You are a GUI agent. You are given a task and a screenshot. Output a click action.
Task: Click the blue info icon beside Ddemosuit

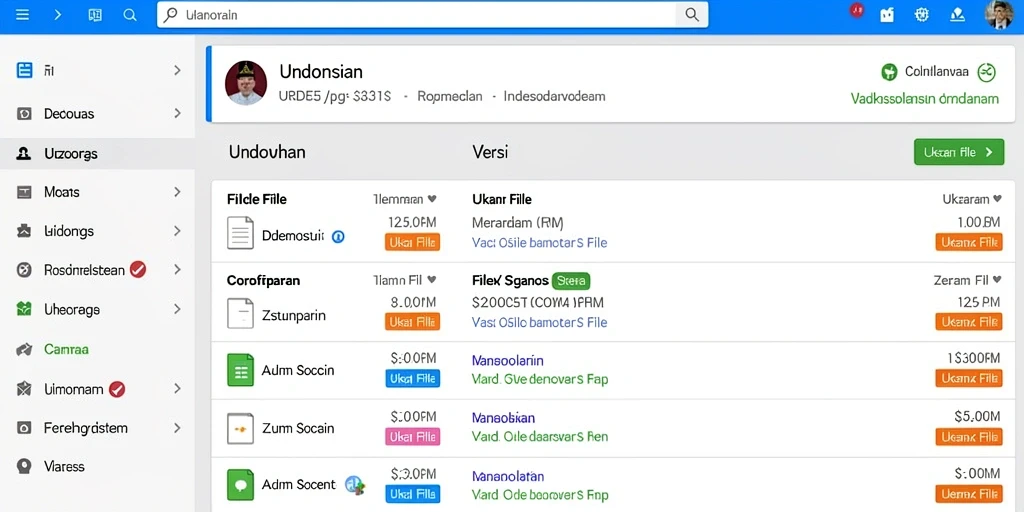[338, 236]
